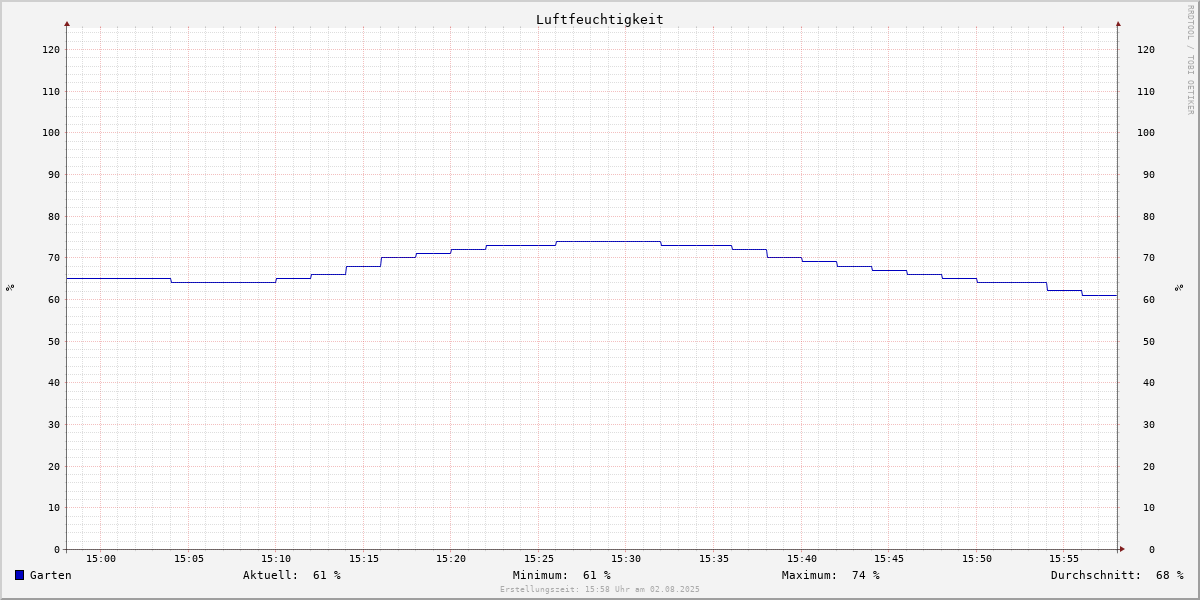This screenshot has width=1200, height=600.
Task: Click the red arrow at x-axis end
Action: [x=1122, y=549]
